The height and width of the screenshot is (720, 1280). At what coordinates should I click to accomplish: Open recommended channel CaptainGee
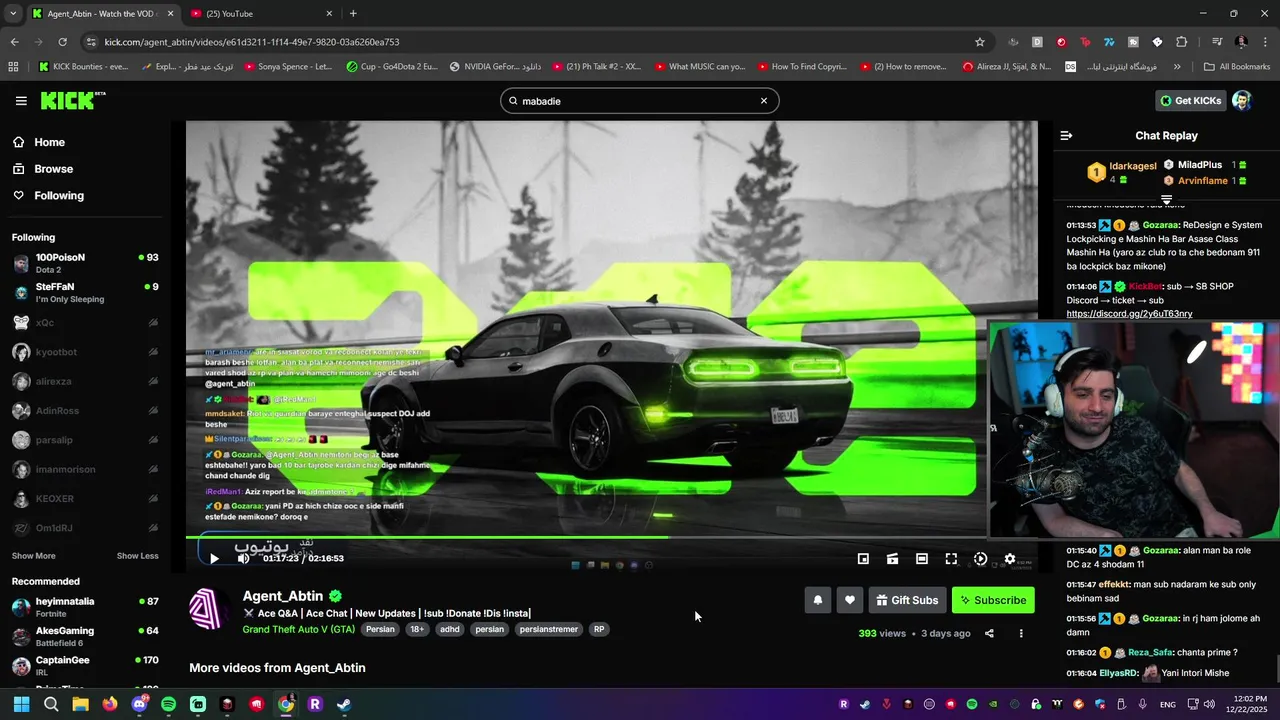[x=85, y=666]
